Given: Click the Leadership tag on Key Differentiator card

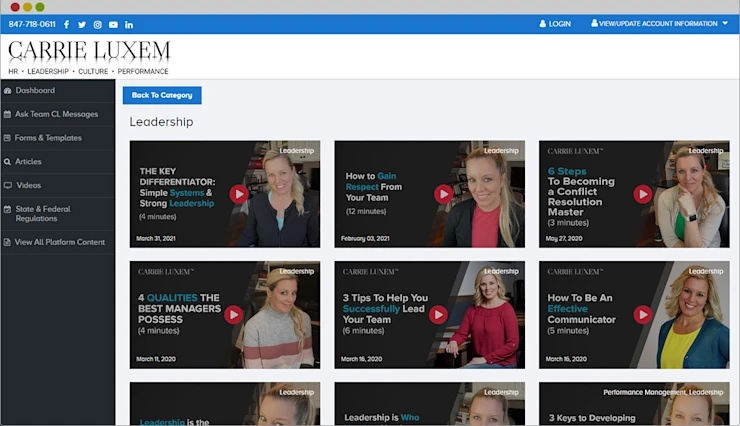Looking at the screenshot, I should coord(296,150).
